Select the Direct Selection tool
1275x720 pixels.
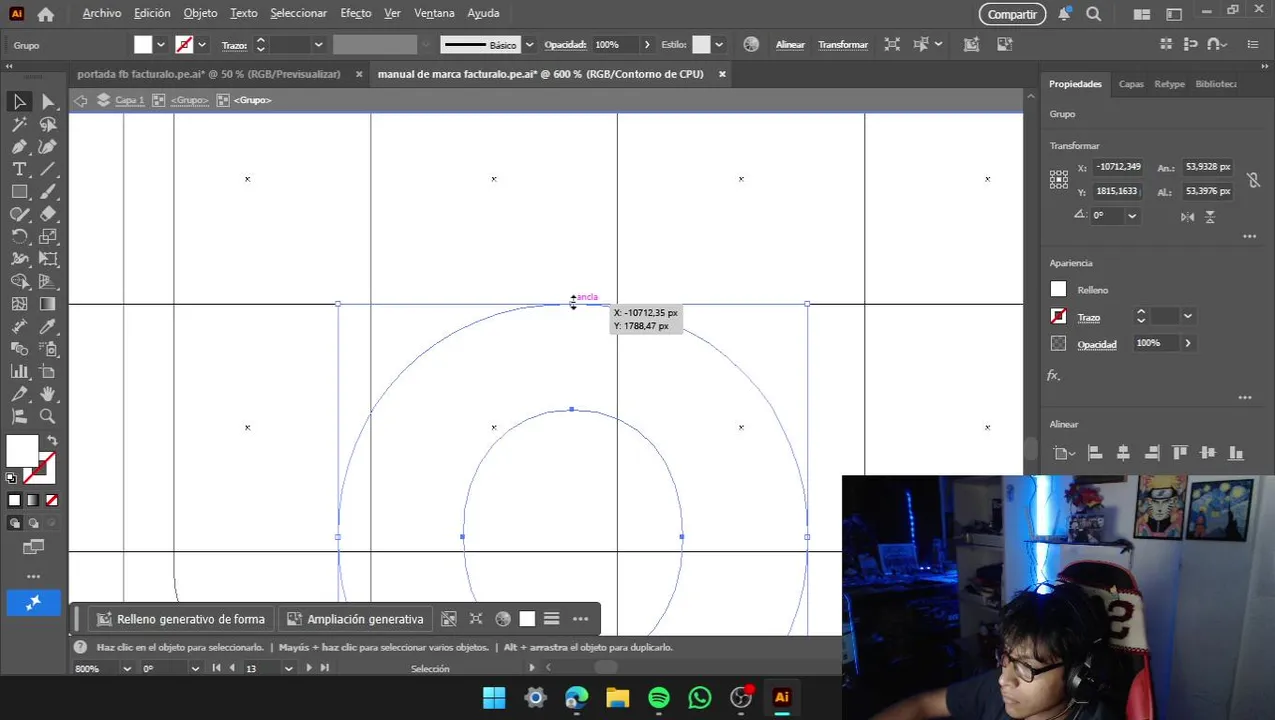pos(48,102)
